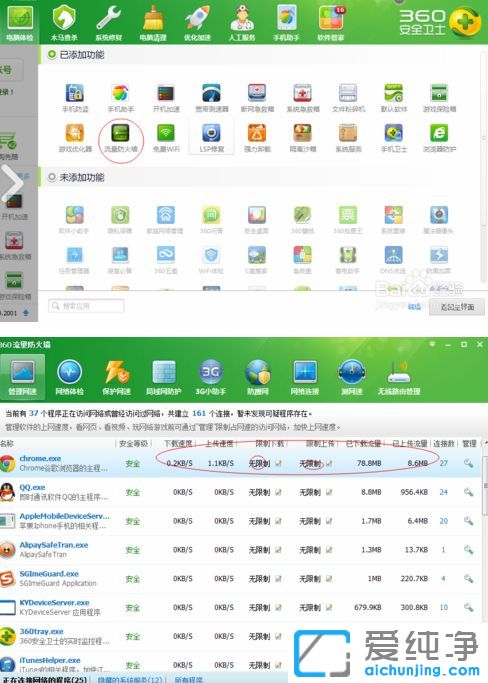Add the DNS优选 tool
Image resolution: width=488 pixels, height=683 pixels.
393,260
